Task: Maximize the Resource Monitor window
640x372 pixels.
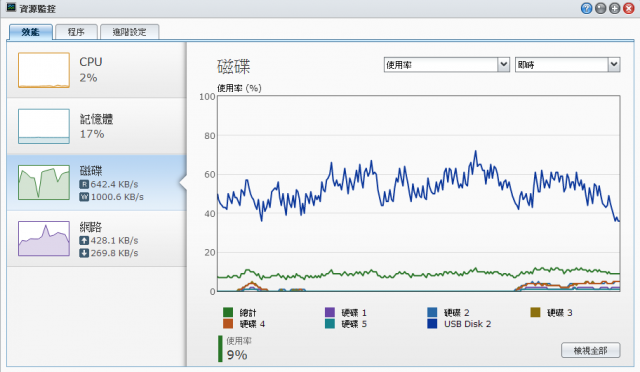Action: (615, 8)
